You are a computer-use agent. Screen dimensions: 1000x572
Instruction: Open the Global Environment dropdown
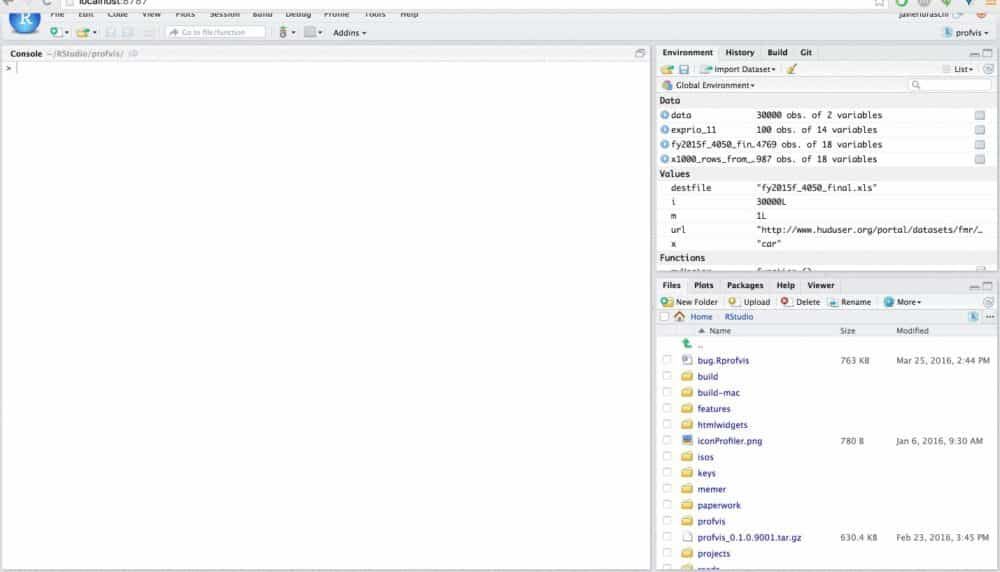click(709, 85)
